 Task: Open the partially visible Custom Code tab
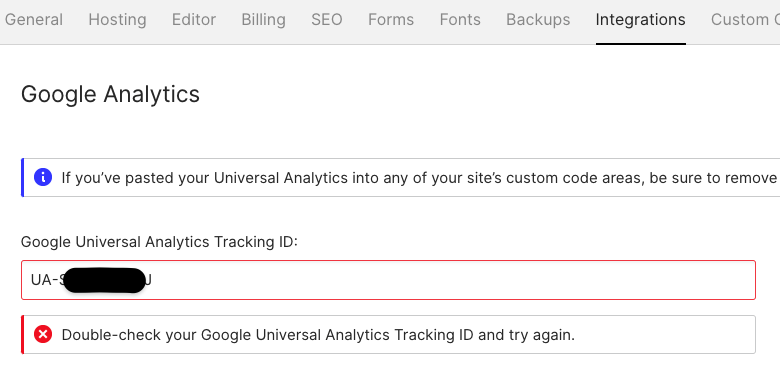[745, 20]
